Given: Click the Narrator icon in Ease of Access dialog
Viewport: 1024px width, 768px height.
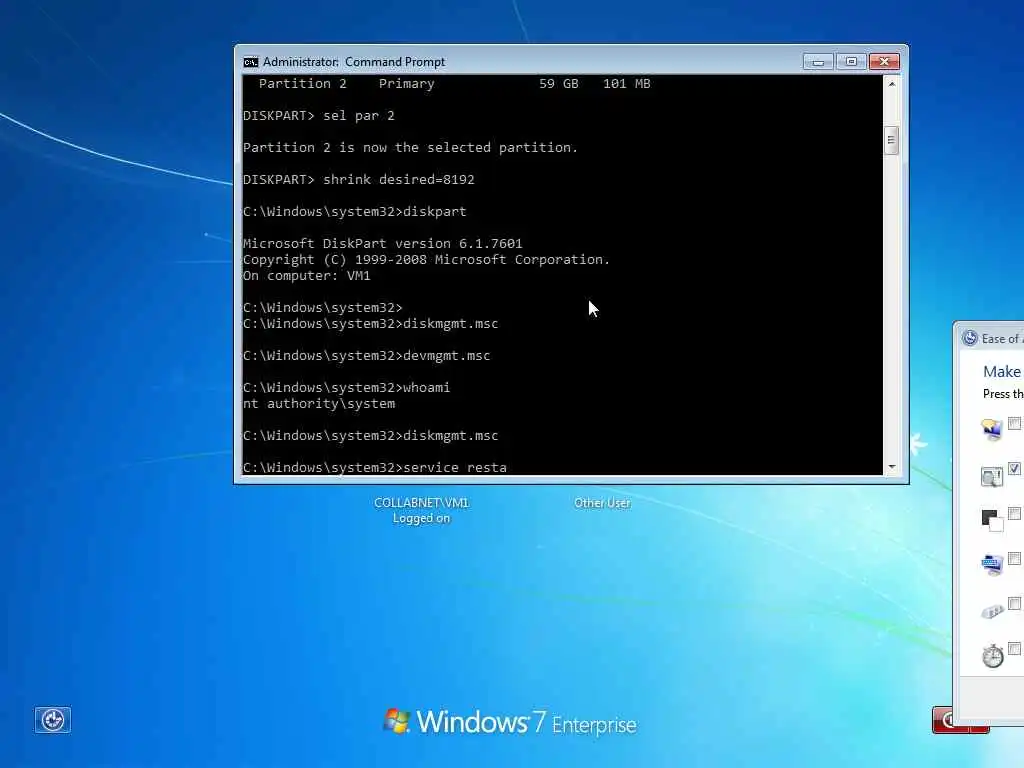Looking at the screenshot, I should tap(991, 429).
